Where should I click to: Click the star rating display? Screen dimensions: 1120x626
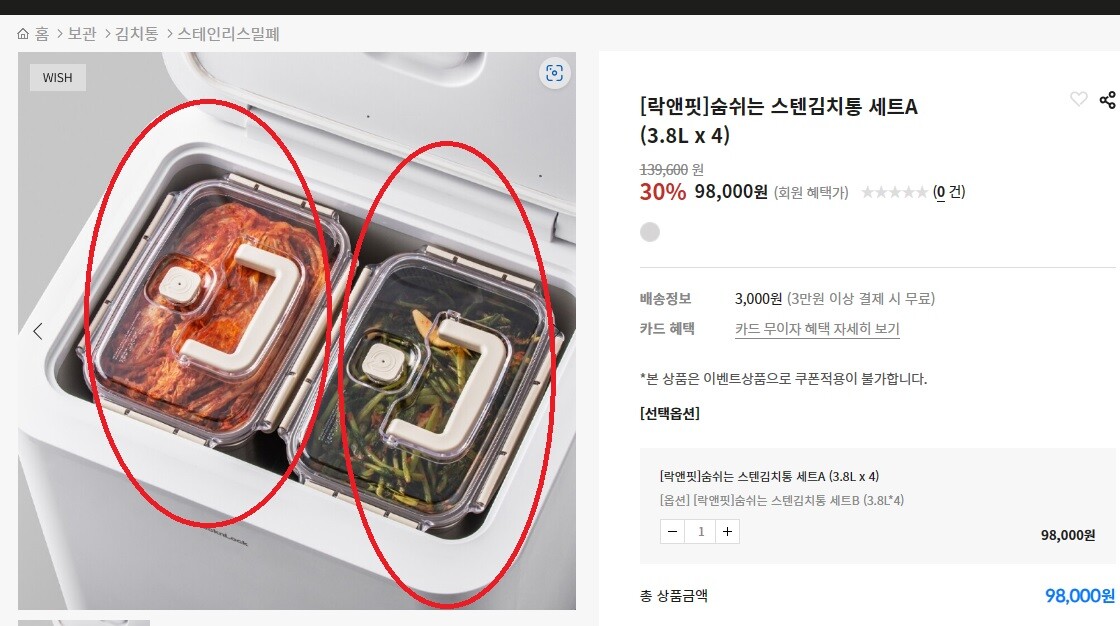point(894,192)
